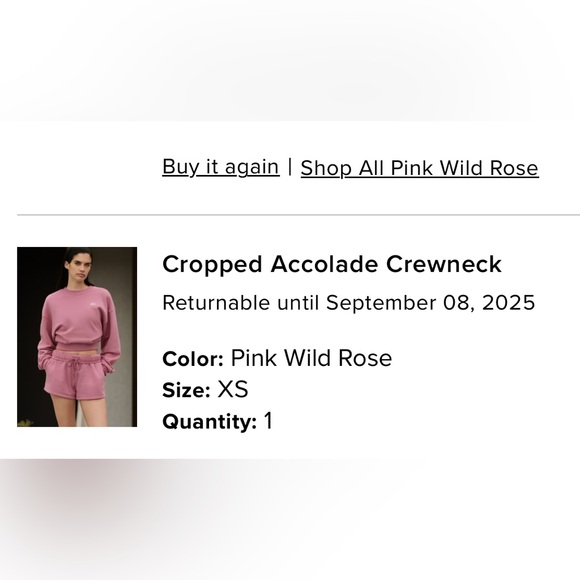This screenshot has height=580, width=580.
Task: Click the Size label
Action: (x=186, y=390)
